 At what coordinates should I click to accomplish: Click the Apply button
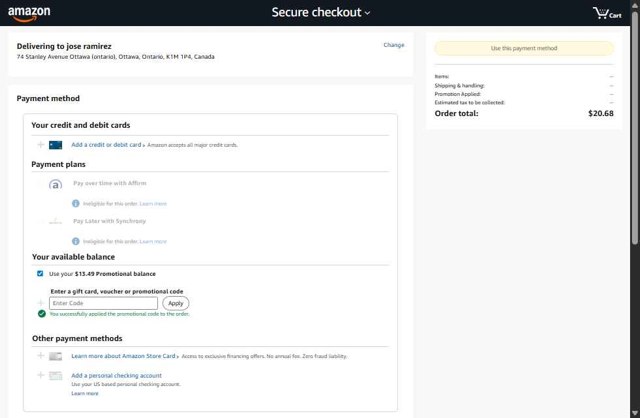(176, 303)
